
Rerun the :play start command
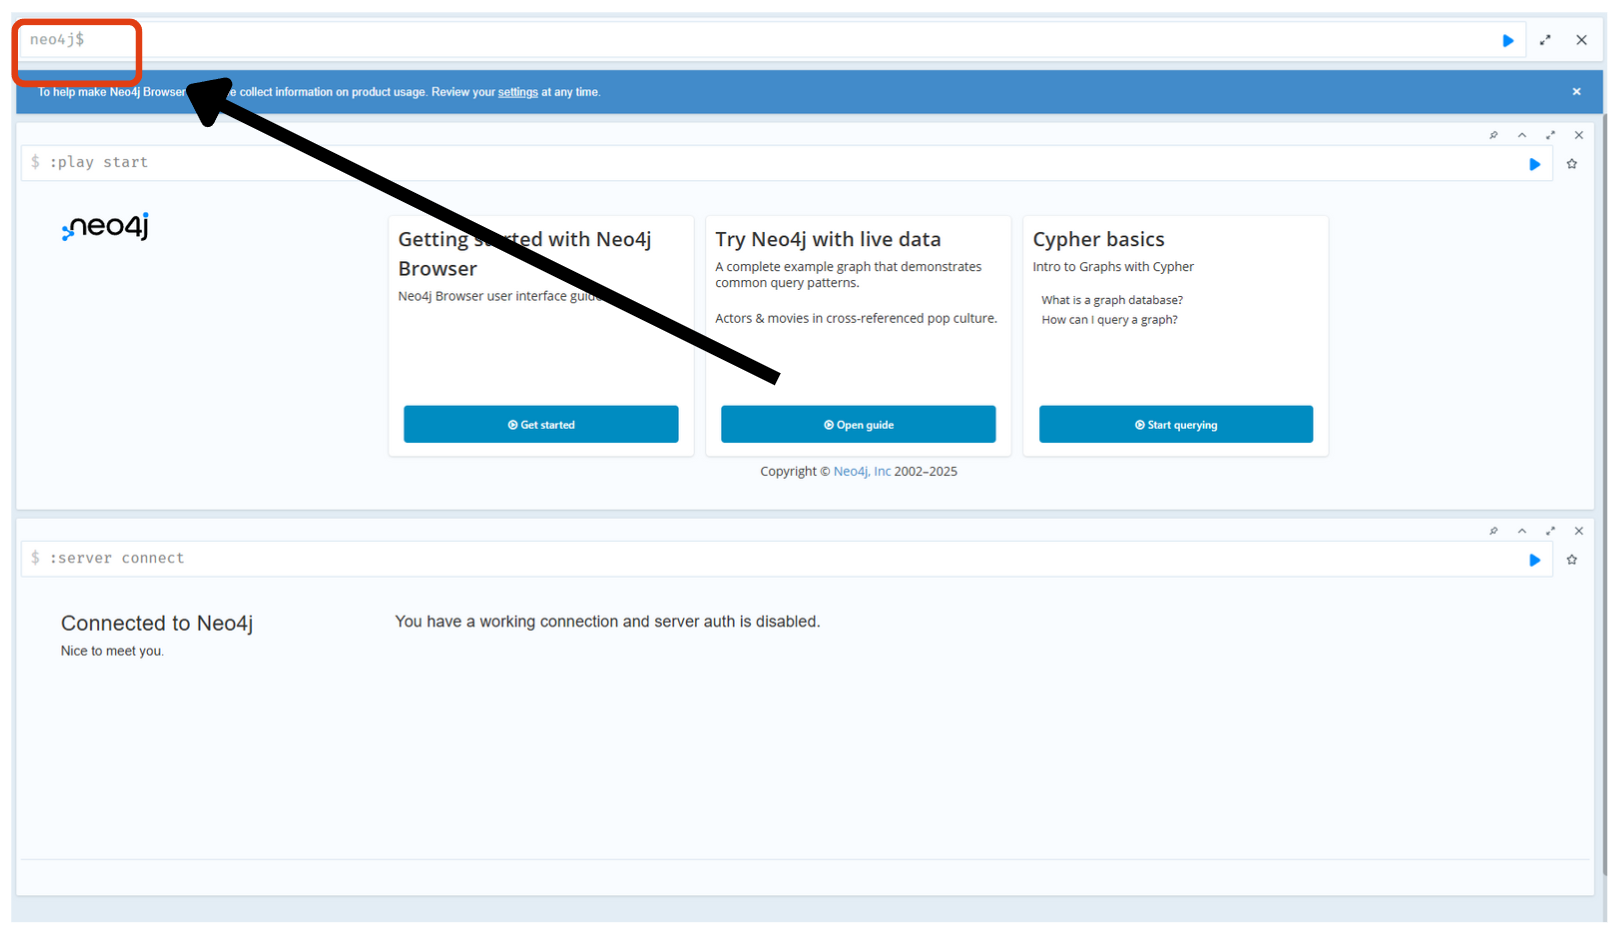[1534, 164]
